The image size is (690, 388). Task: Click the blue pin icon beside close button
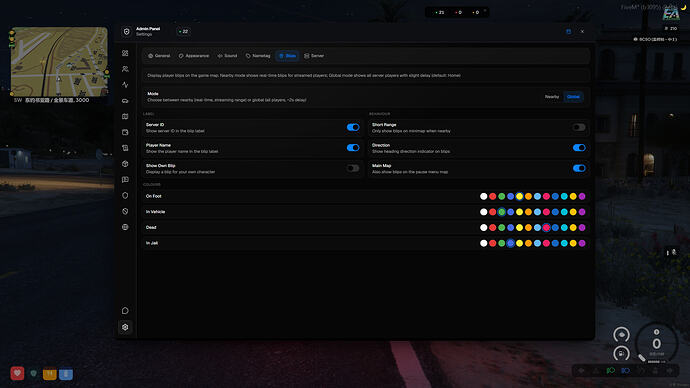coord(569,32)
